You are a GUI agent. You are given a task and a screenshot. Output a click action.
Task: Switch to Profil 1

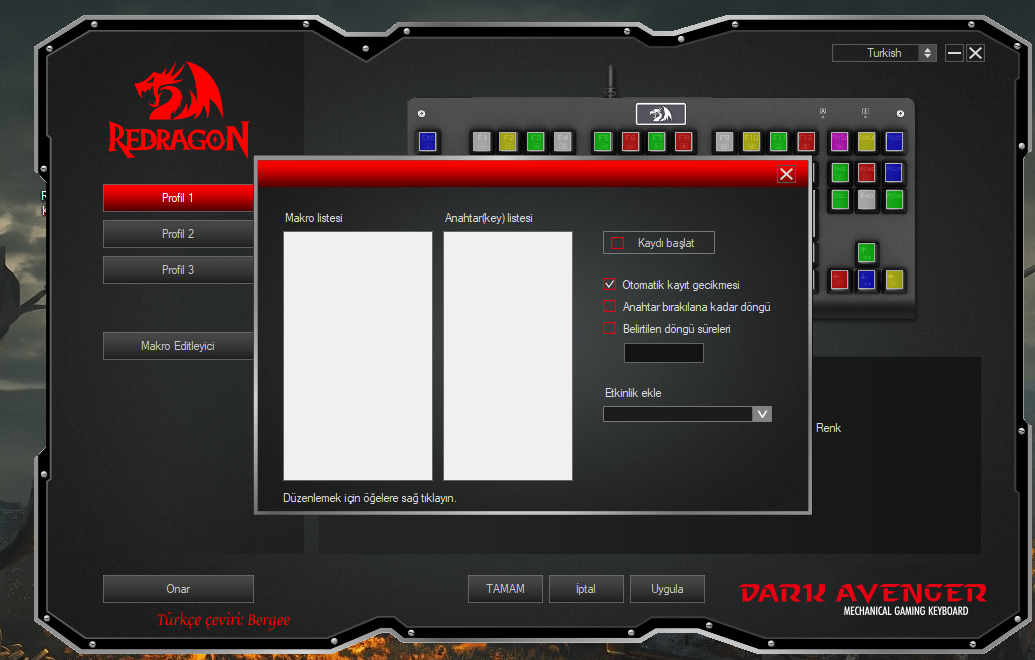click(178, 198)
